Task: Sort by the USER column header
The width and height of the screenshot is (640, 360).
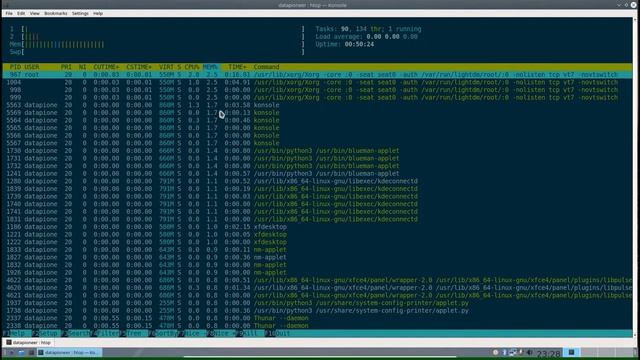Action: 32,67
